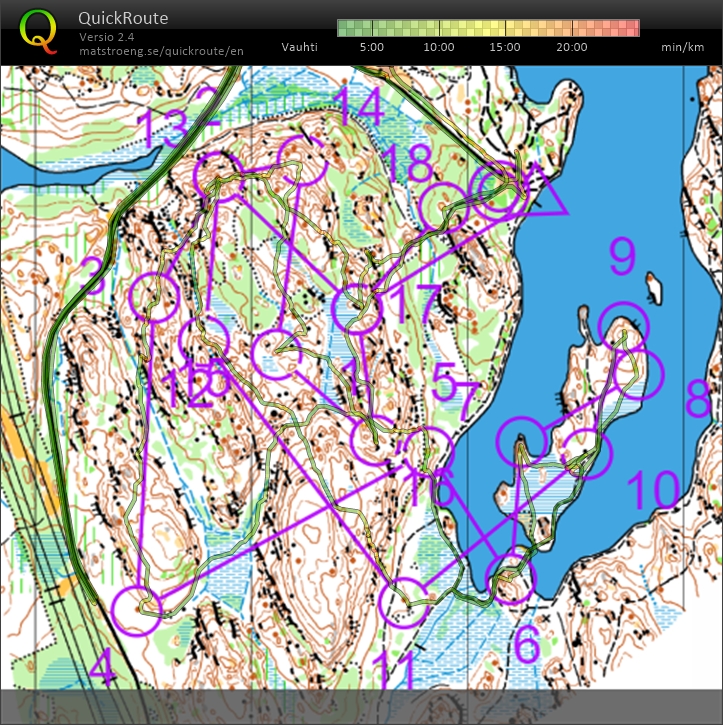Click the control circle for control 3
723x725 pixels.
point(155,296)
